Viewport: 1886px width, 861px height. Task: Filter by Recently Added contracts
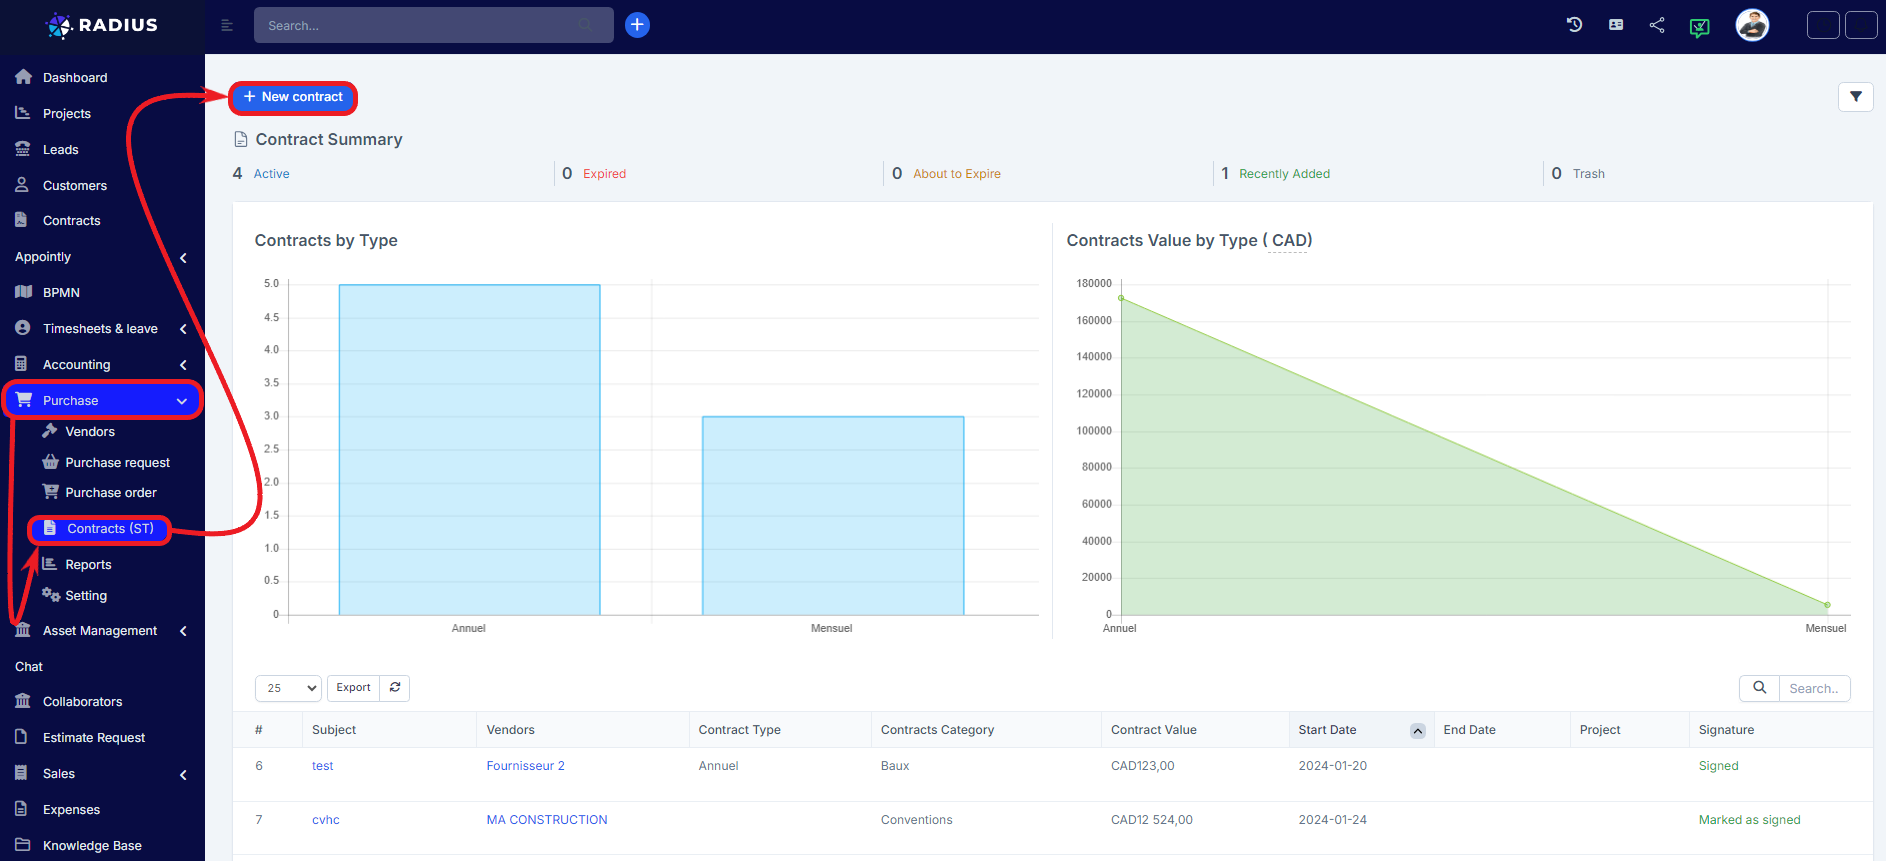(x=1284, y=174)
